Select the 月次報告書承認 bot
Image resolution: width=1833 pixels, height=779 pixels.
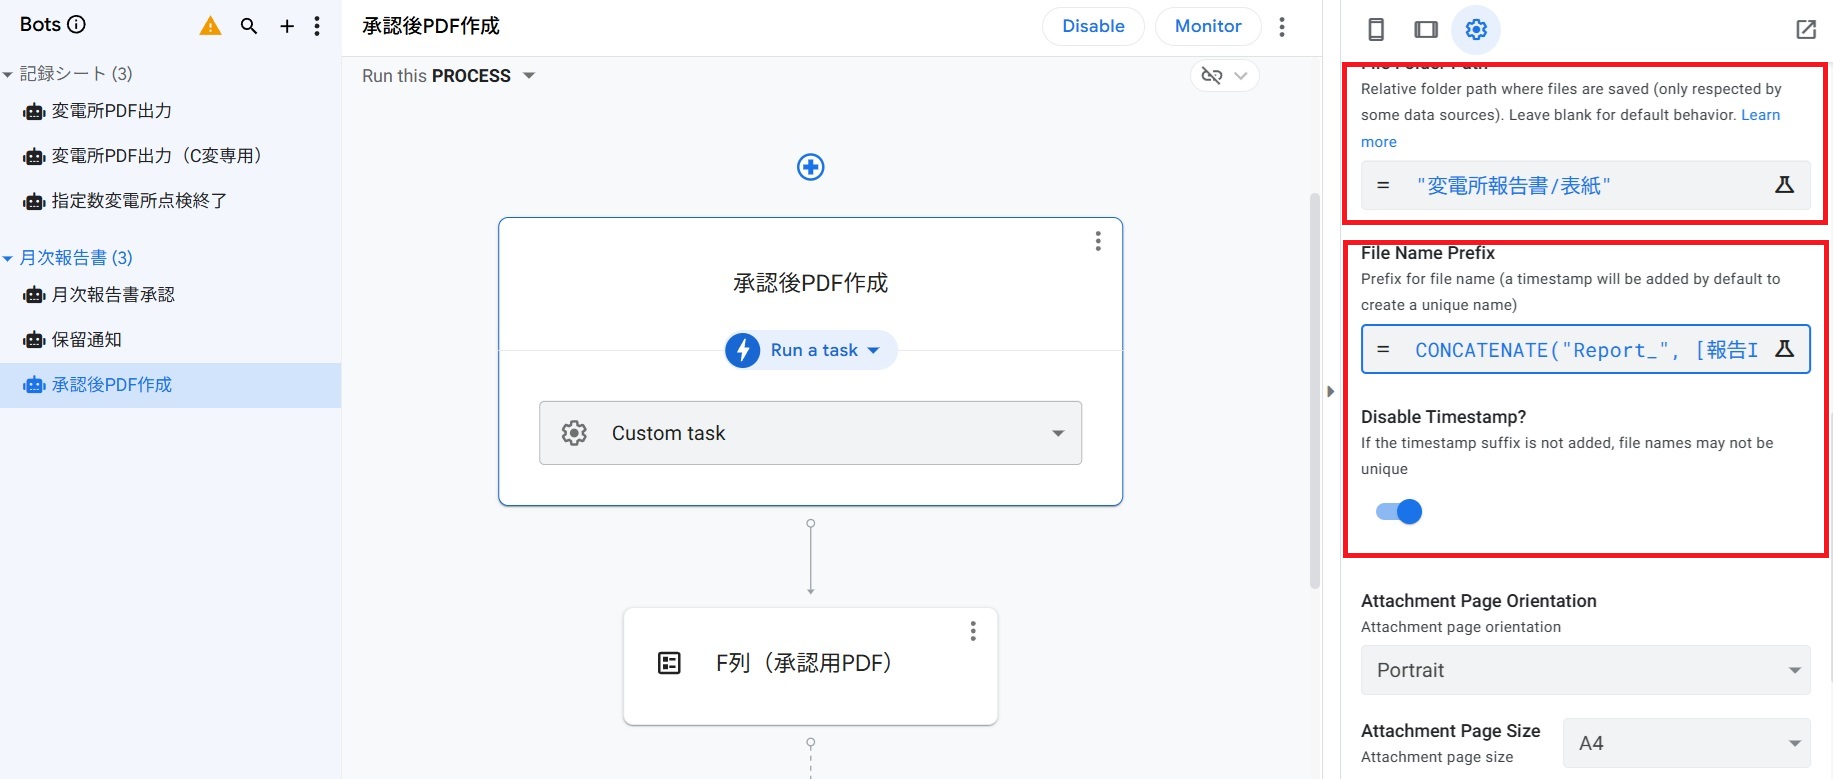(113, 295)
